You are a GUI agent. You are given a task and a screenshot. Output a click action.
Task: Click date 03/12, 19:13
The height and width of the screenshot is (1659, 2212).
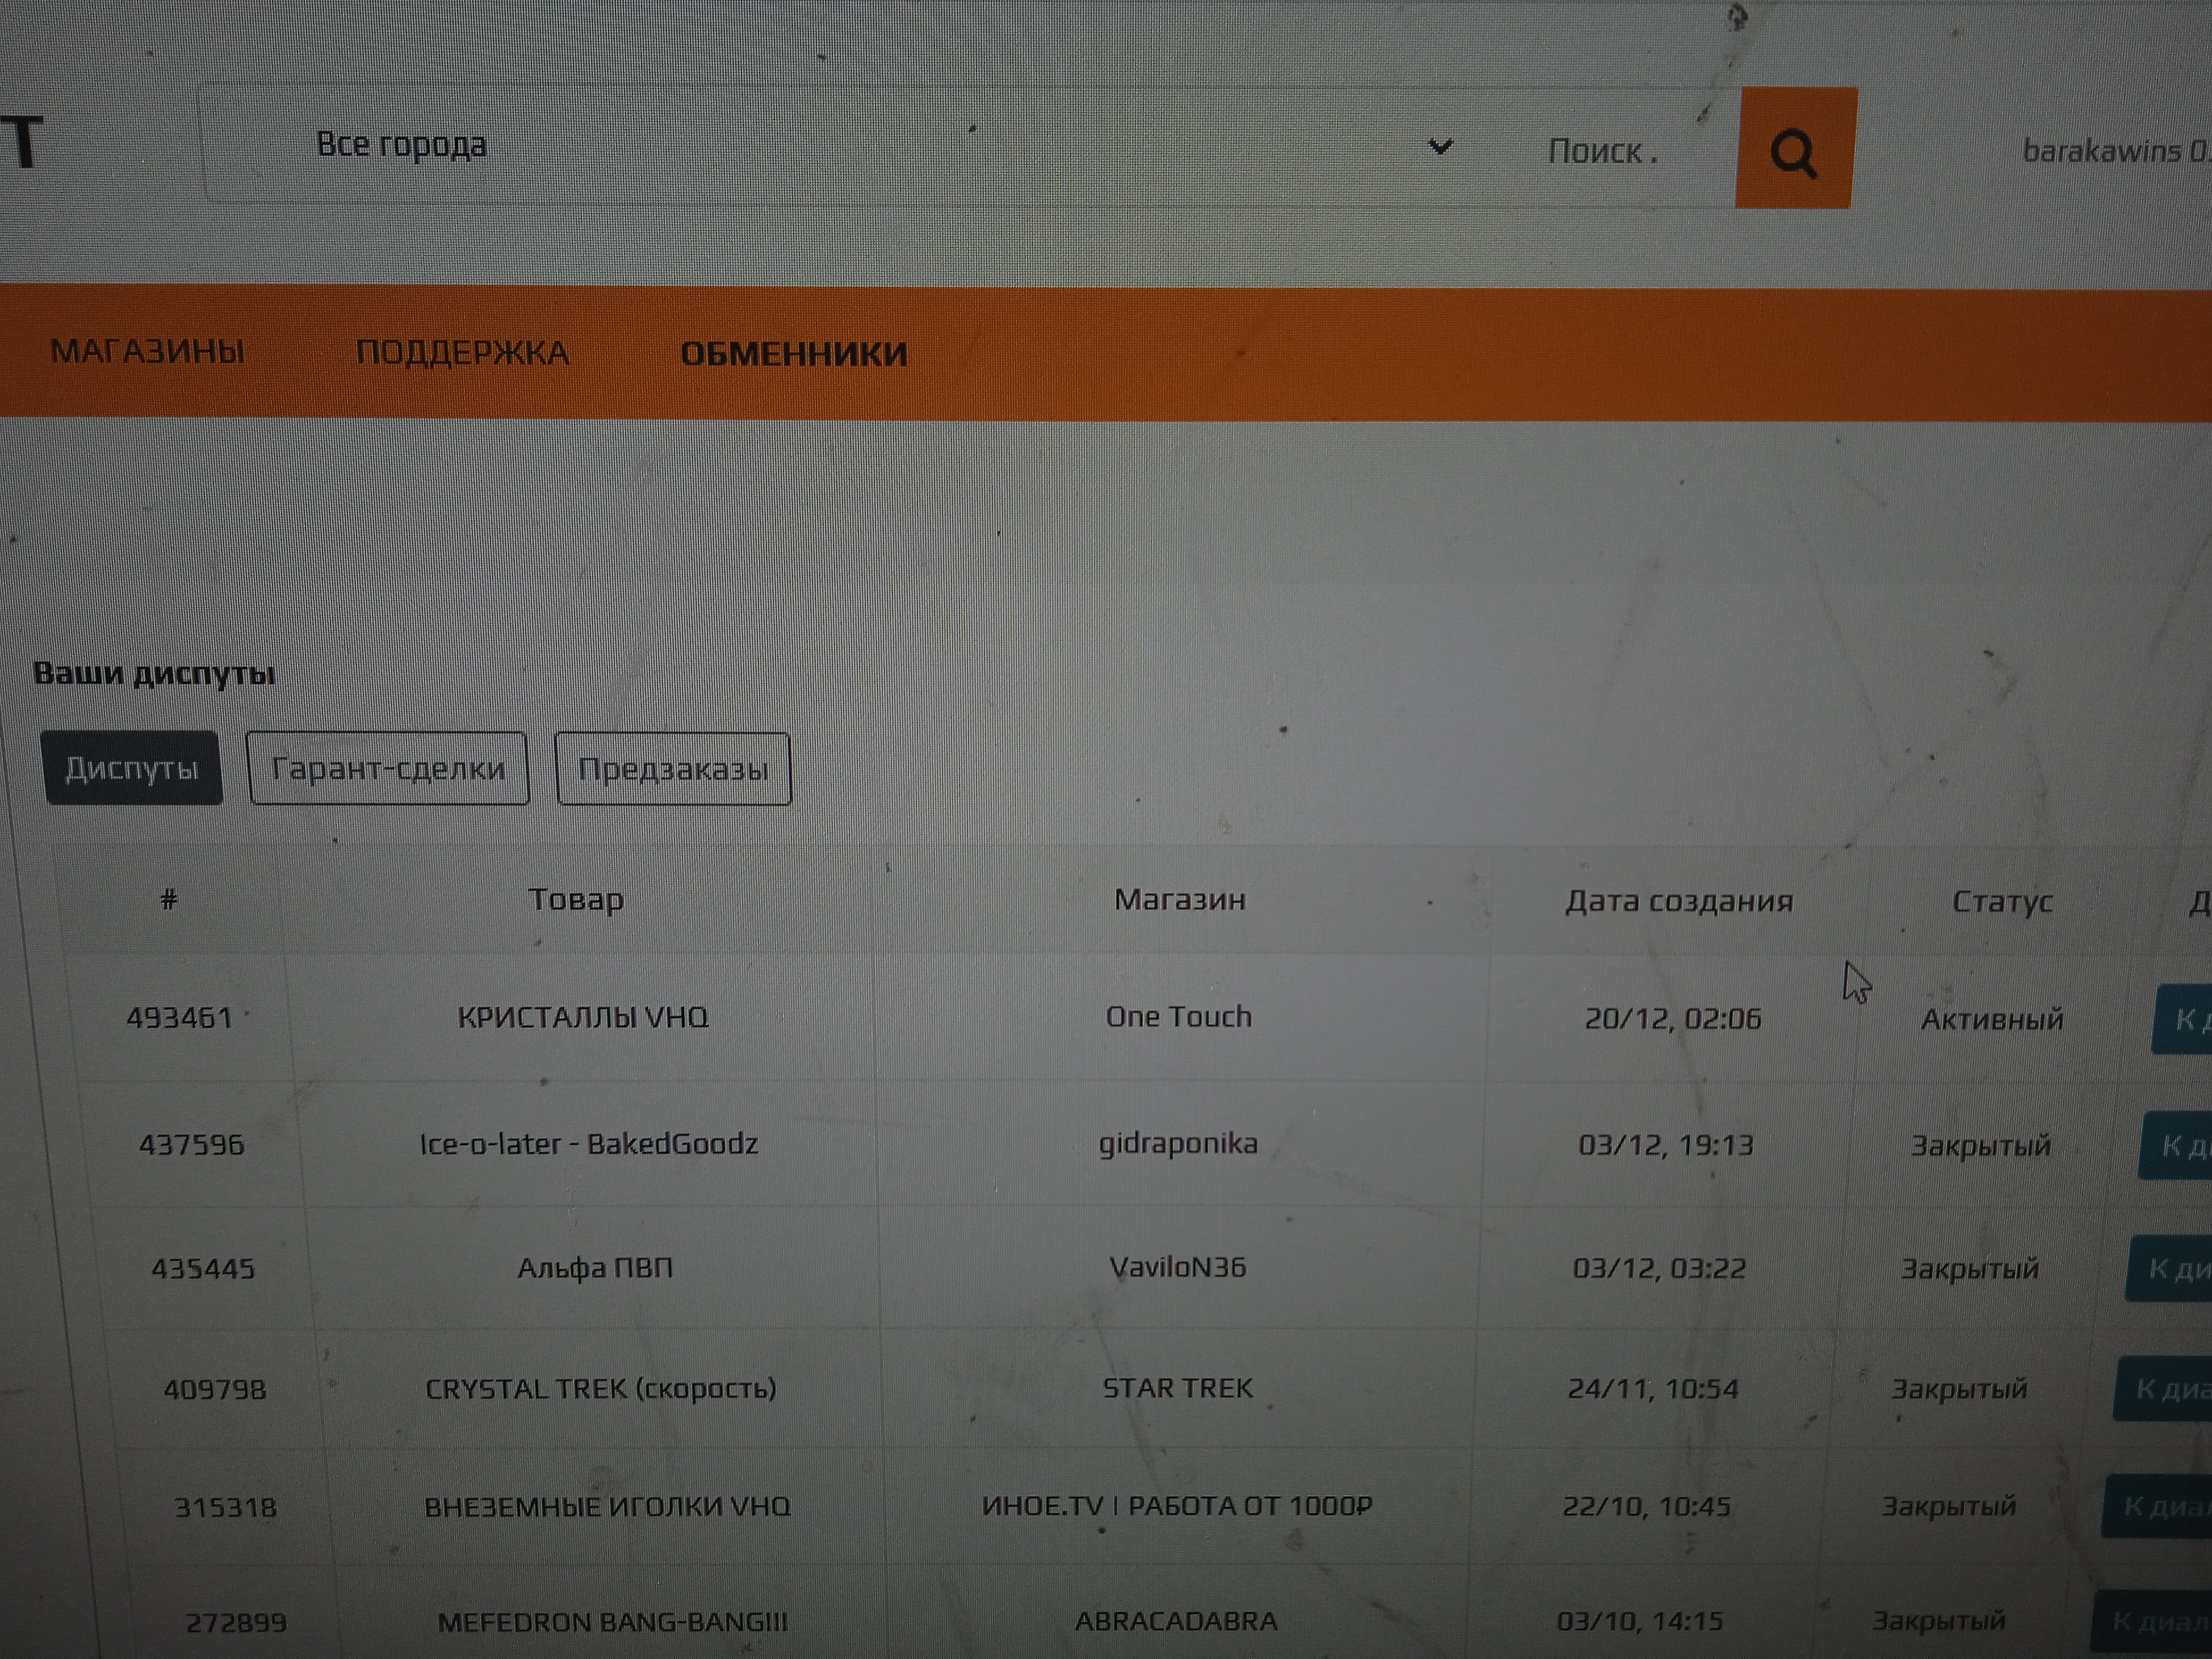coord(1666,1145)
